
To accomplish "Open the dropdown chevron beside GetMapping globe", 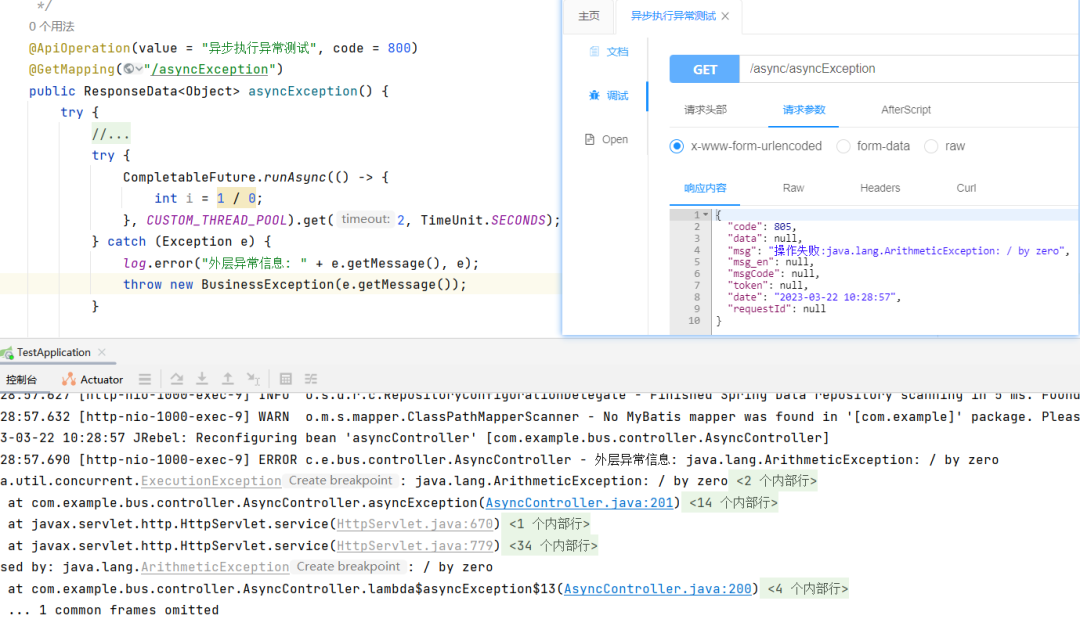I will (139, 69).
